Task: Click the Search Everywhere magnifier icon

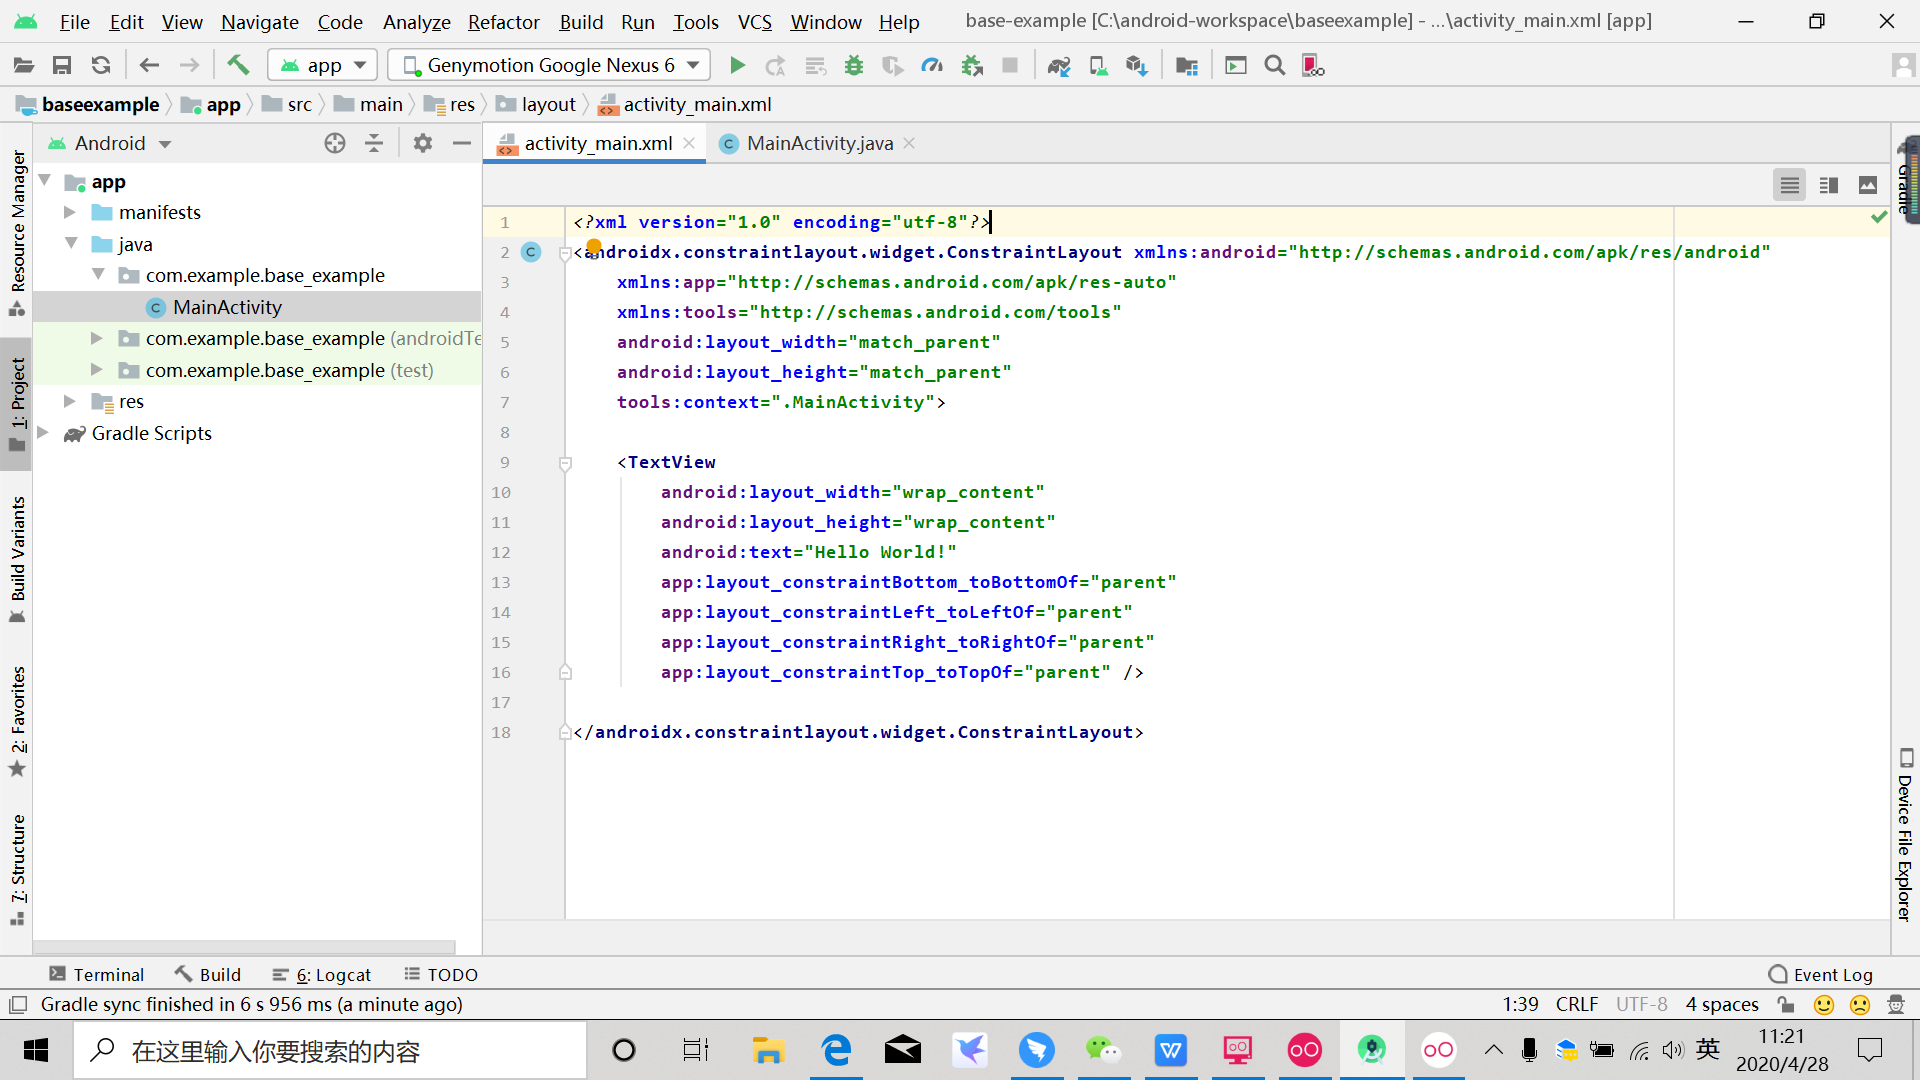Action: (1275, 65)
